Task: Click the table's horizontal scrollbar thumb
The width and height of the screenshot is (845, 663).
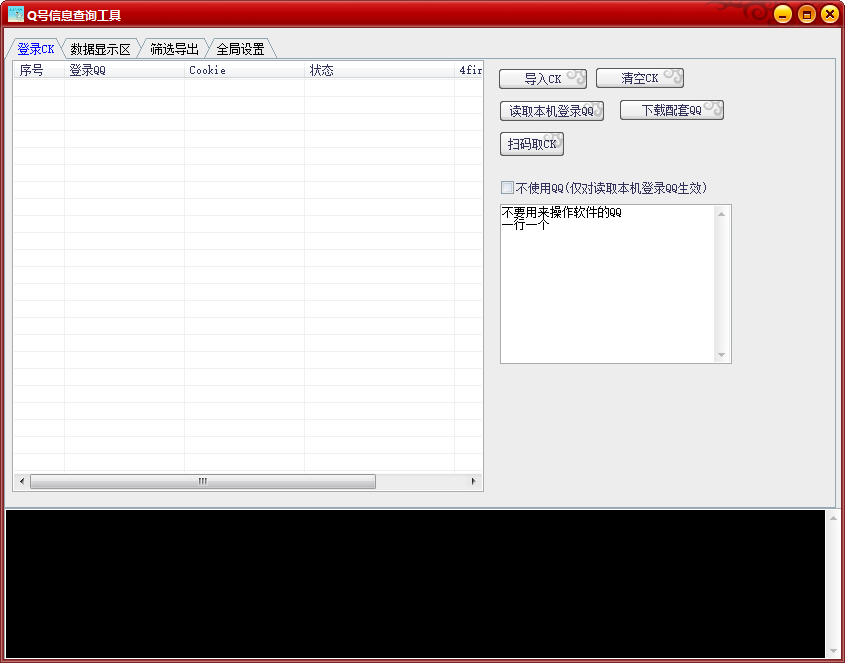Action: pos(203,481)
